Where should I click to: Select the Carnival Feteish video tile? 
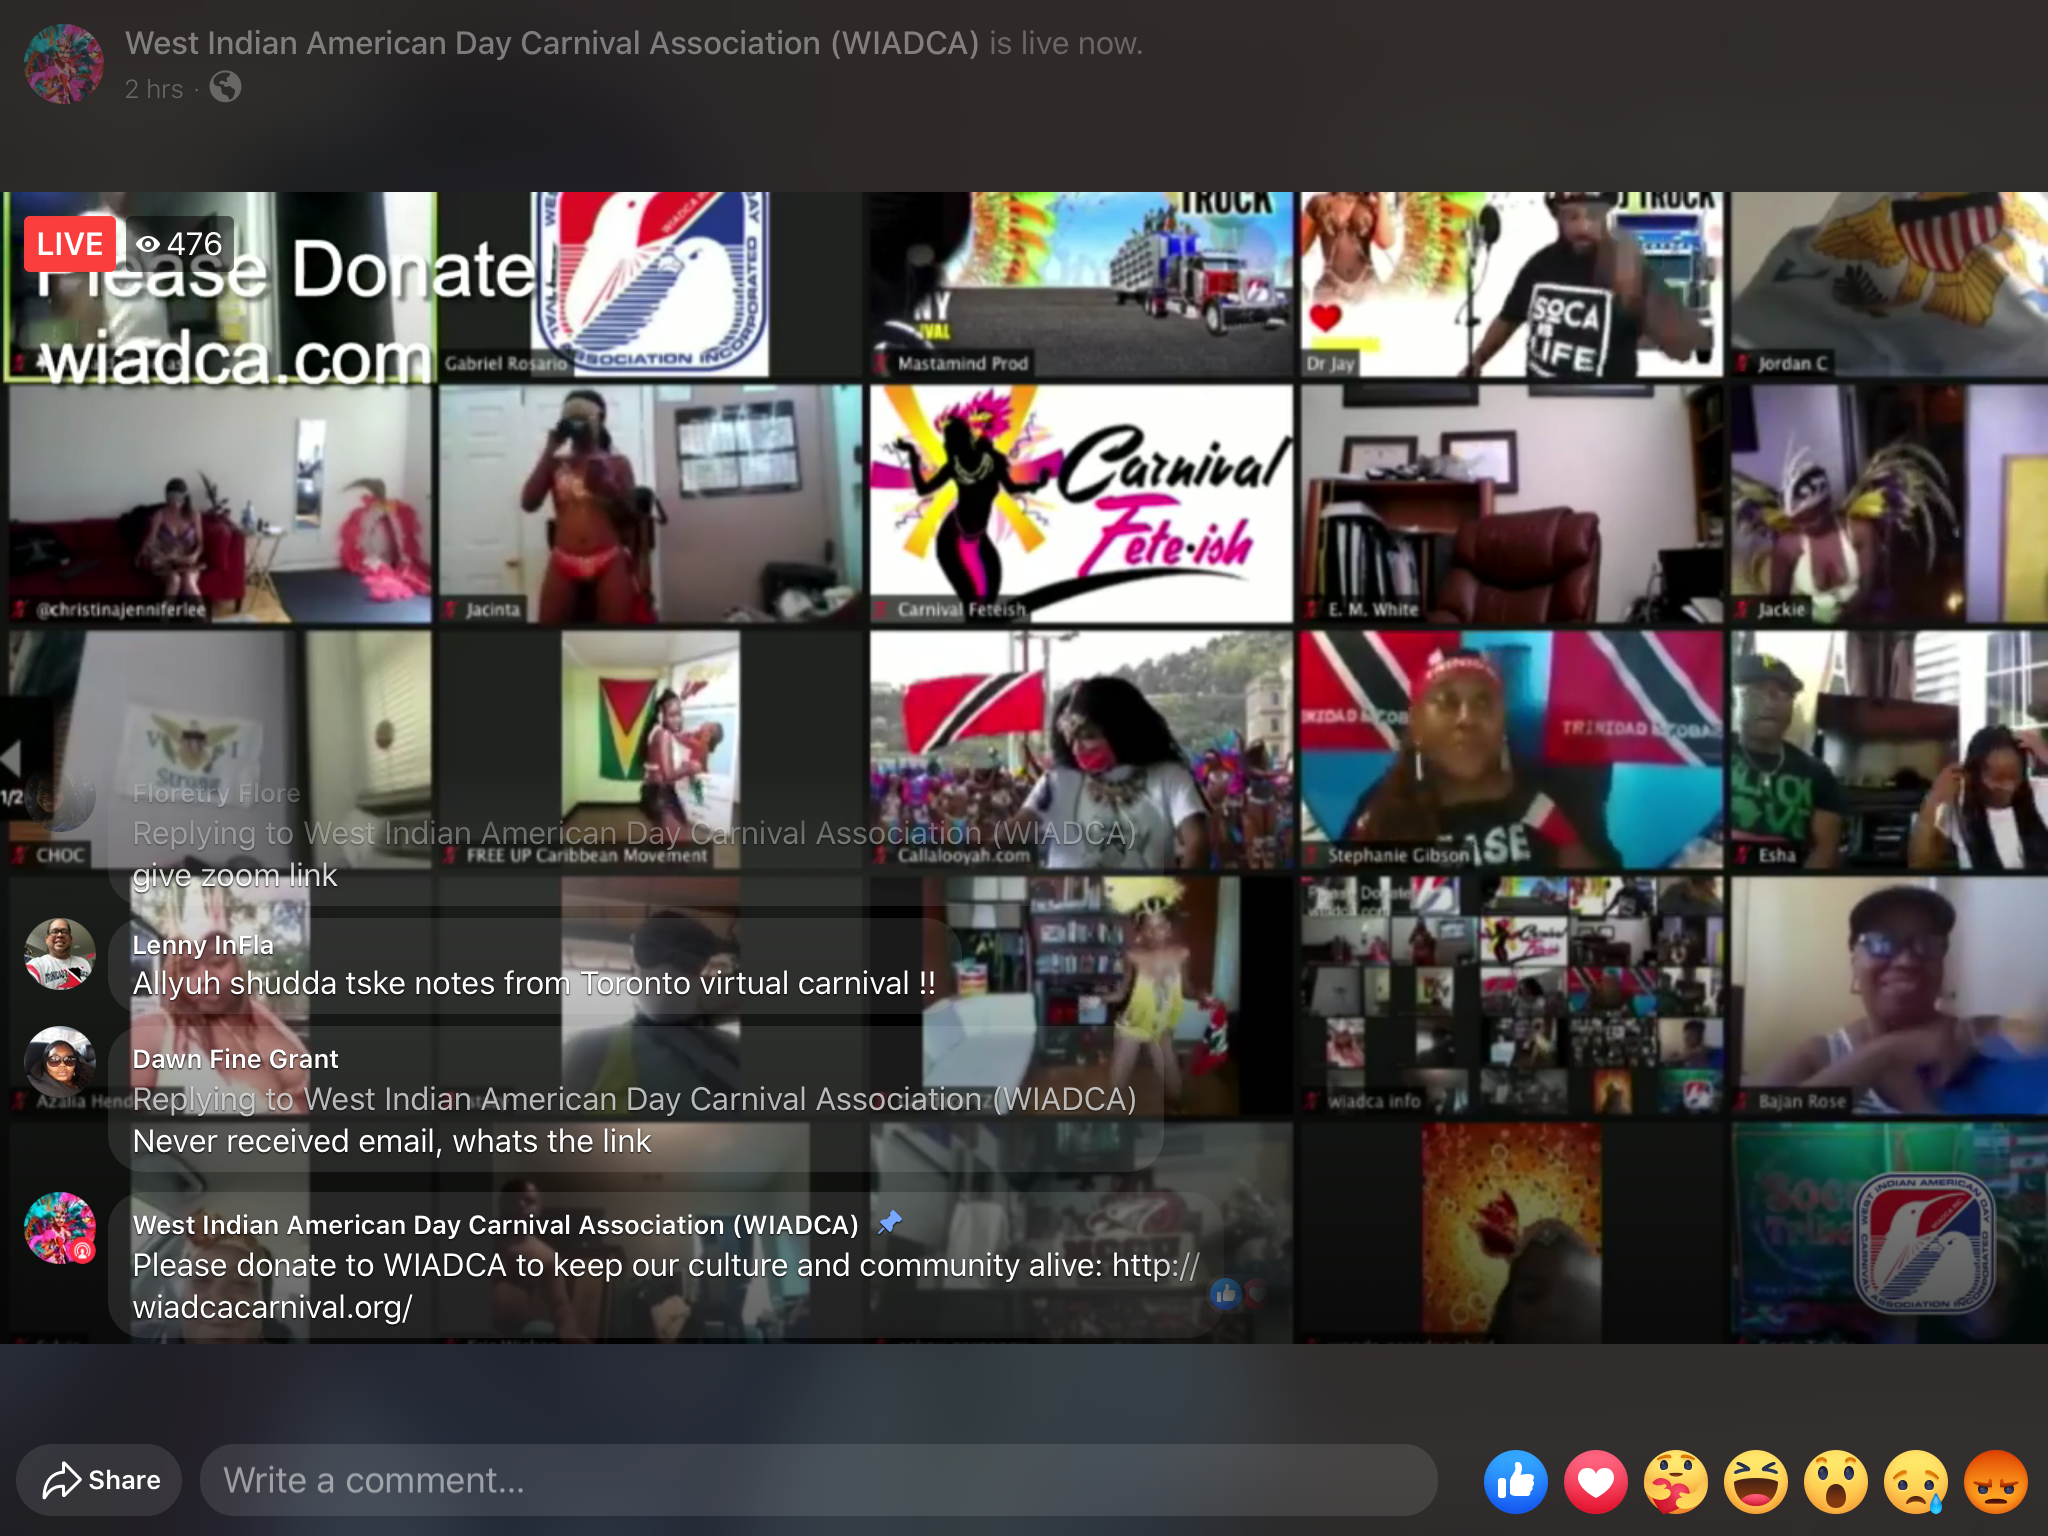click(1081, 504)
